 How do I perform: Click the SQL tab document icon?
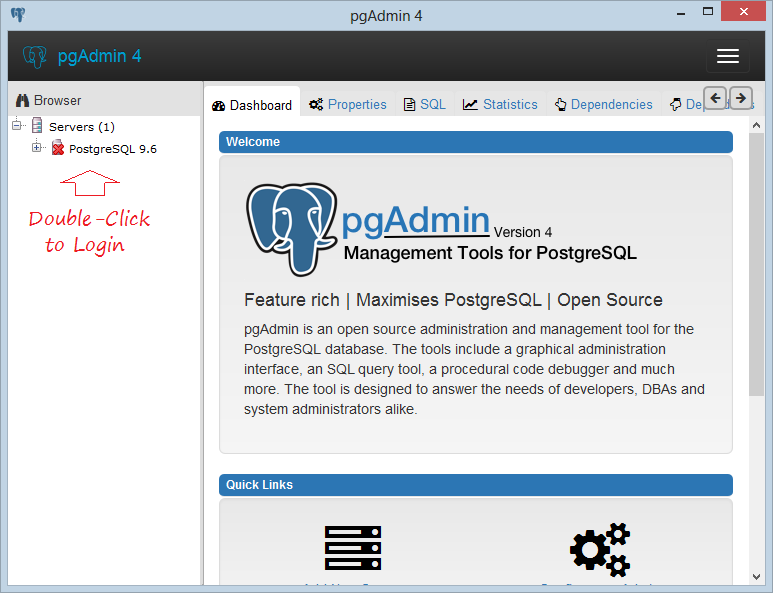click(x=409, y=105)
